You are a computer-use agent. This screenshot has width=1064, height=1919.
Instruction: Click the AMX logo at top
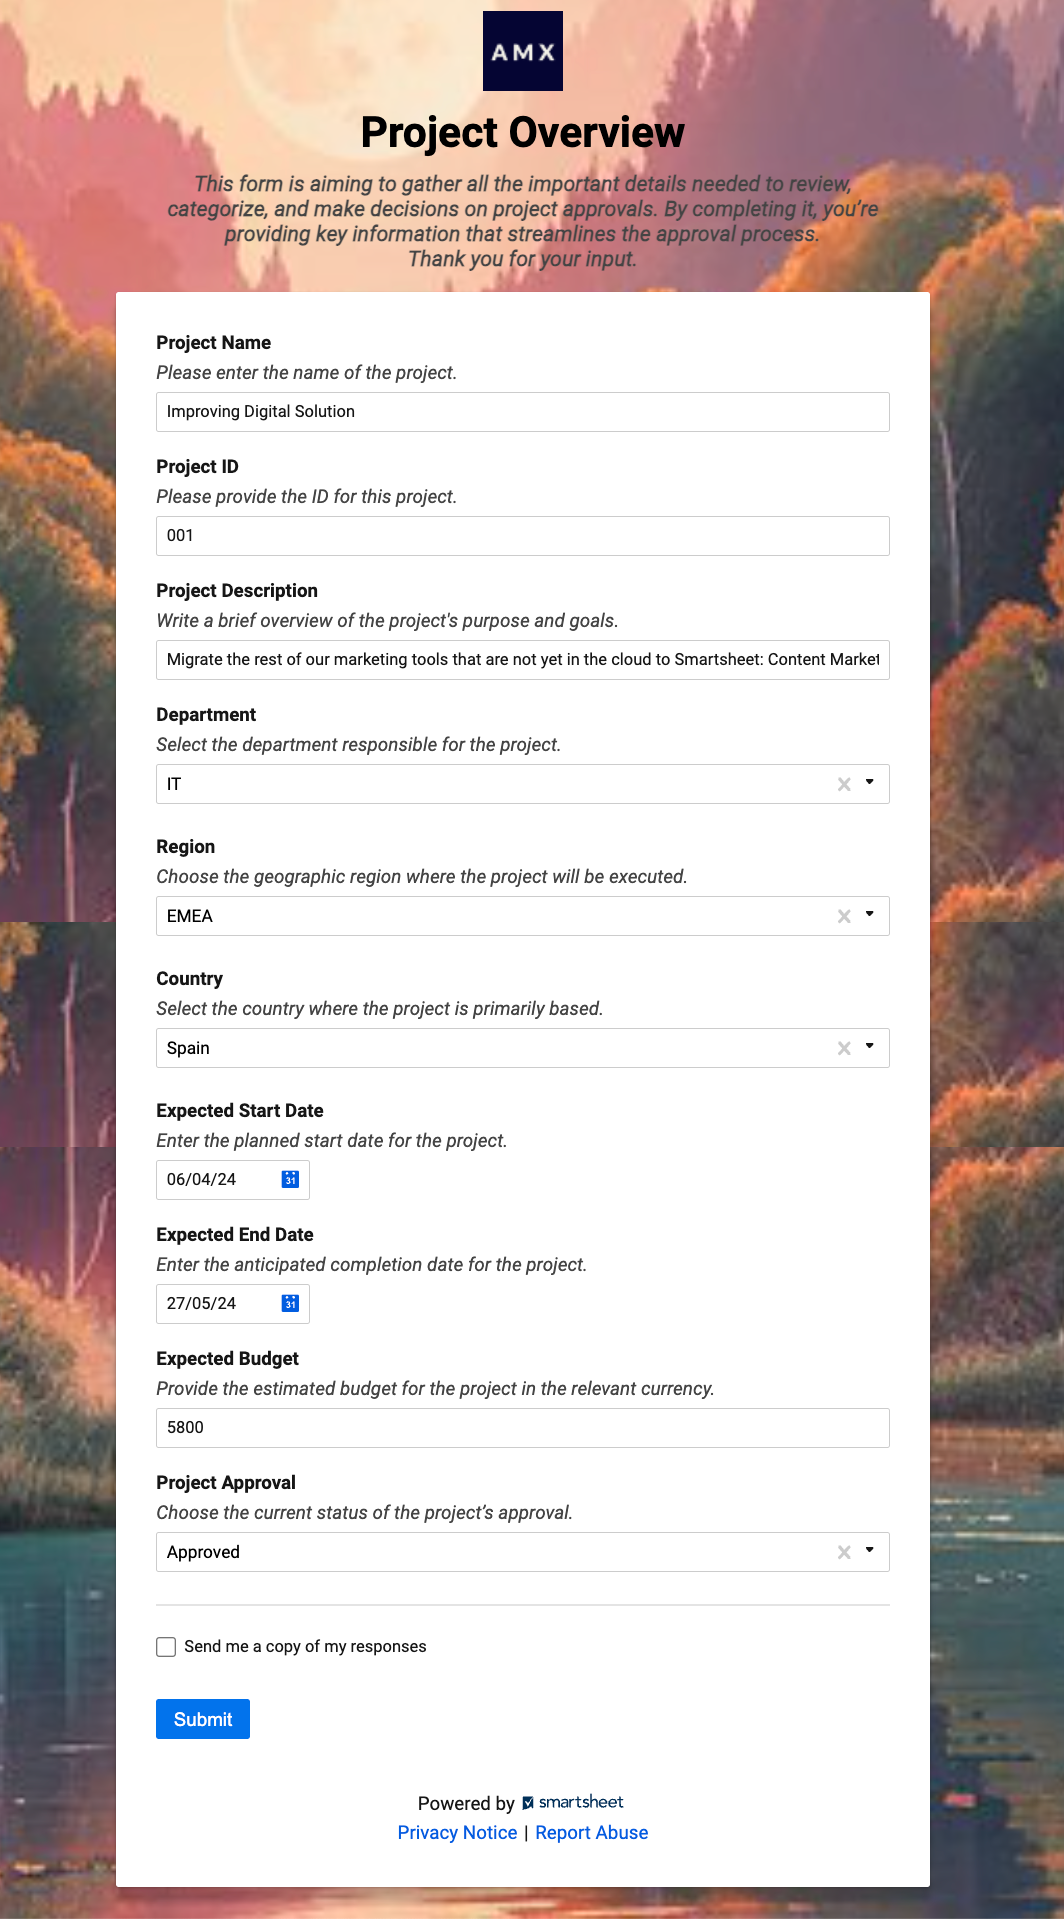tap(522, 51)
